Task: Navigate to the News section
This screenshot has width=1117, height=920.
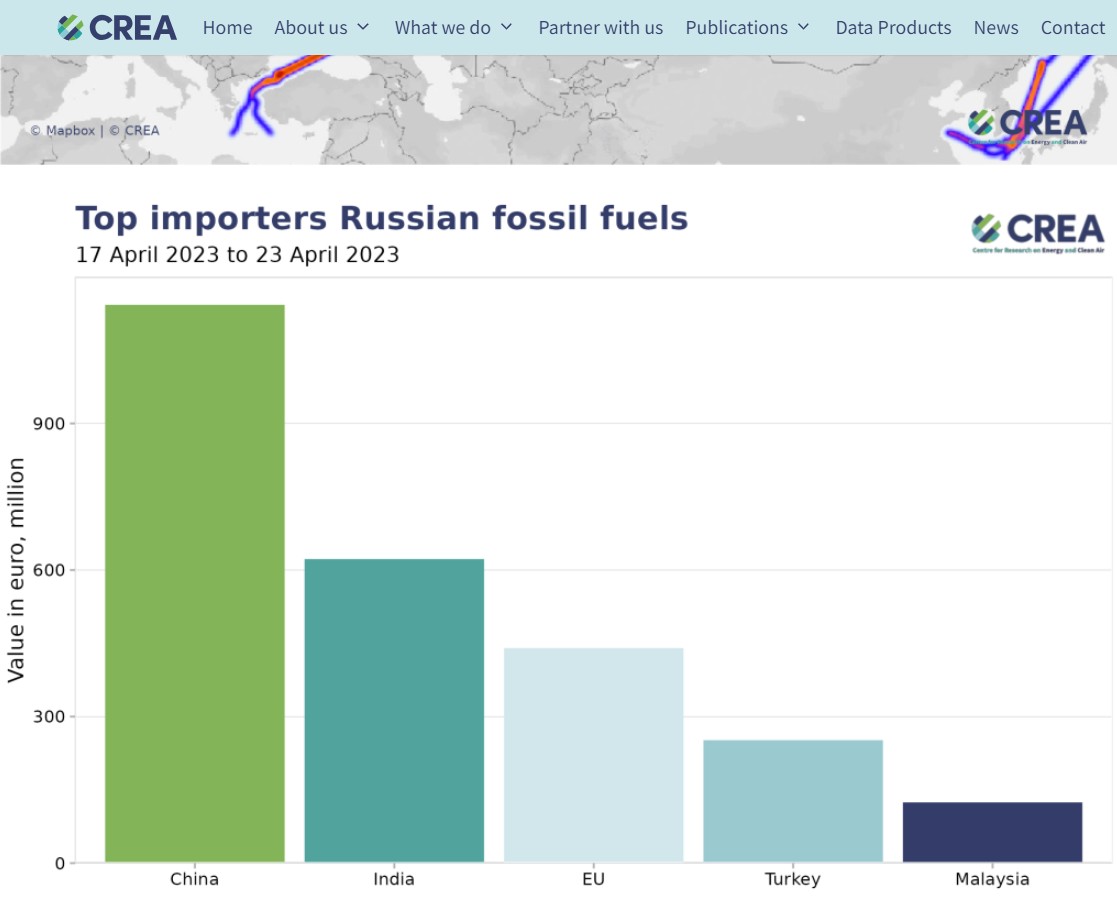Action: click(x=995, y=28)
